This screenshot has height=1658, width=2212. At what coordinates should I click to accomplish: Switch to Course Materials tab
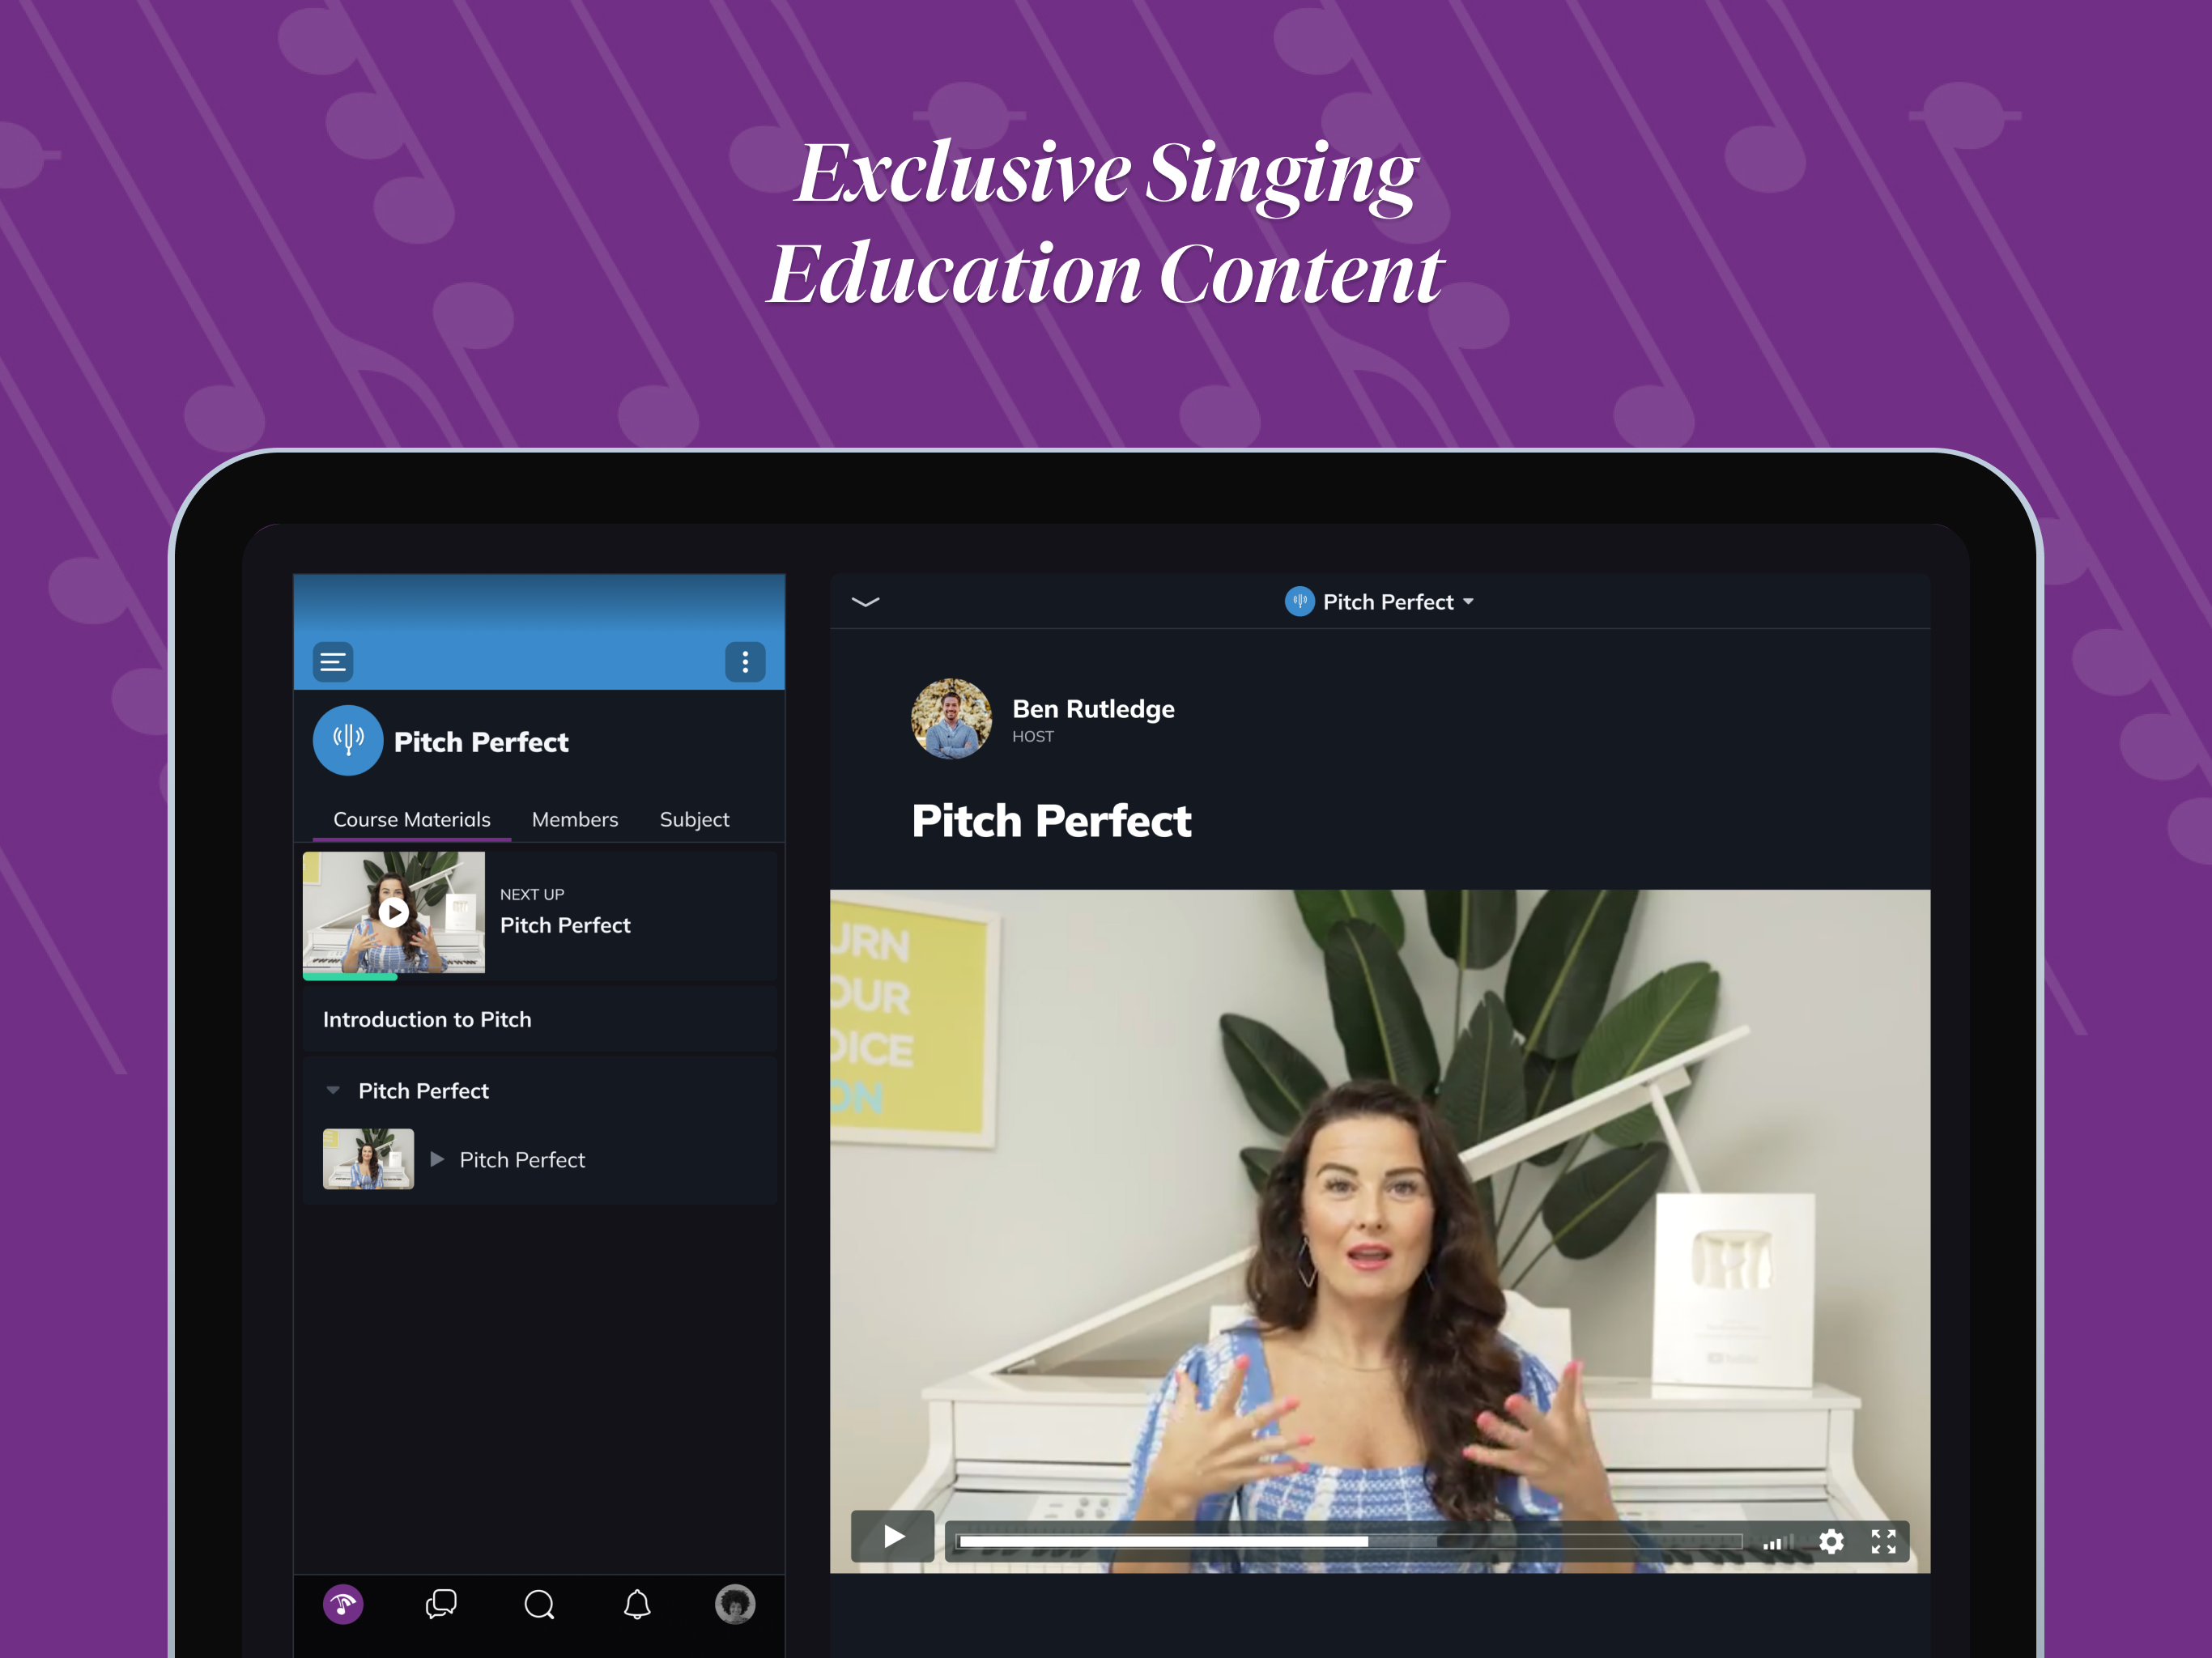tap(412, 819)
